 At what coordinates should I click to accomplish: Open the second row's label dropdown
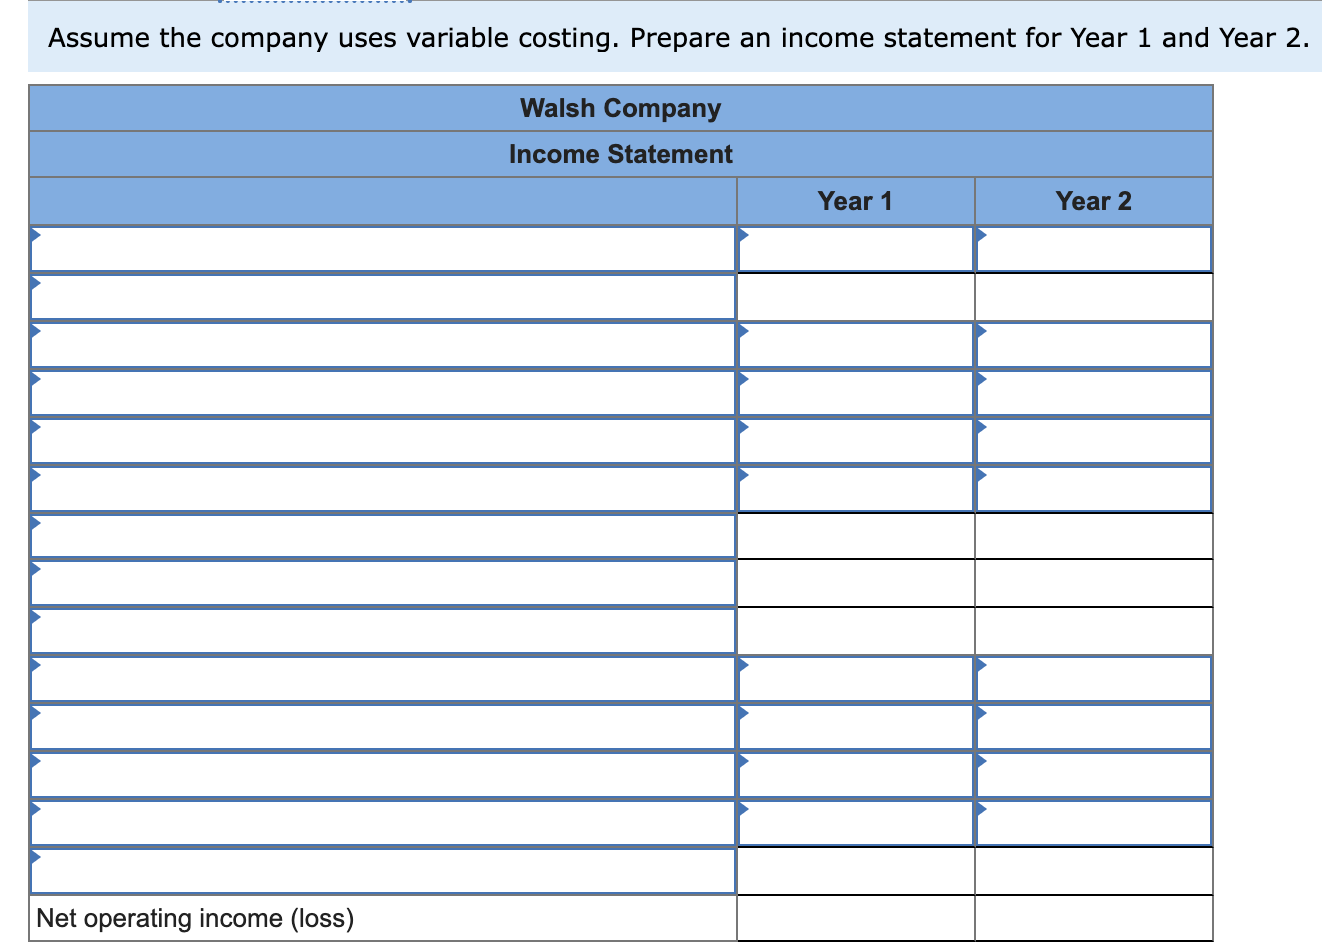click(x=383, y=297)
